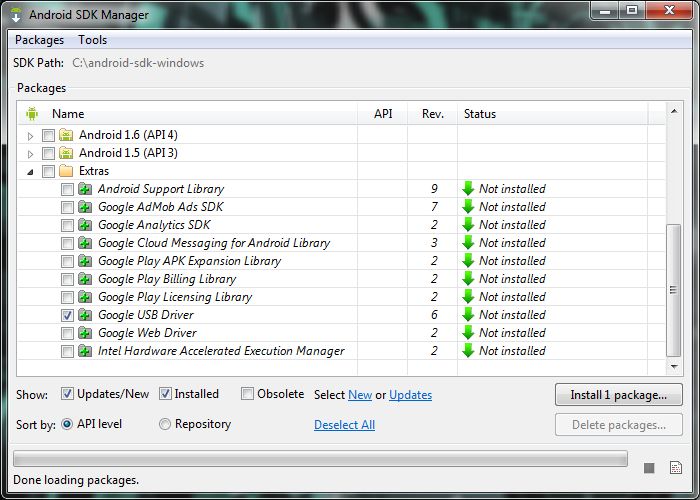Click the download arrow in the Google Play Billing status
The image size is (700, 500).
point(468,279)
